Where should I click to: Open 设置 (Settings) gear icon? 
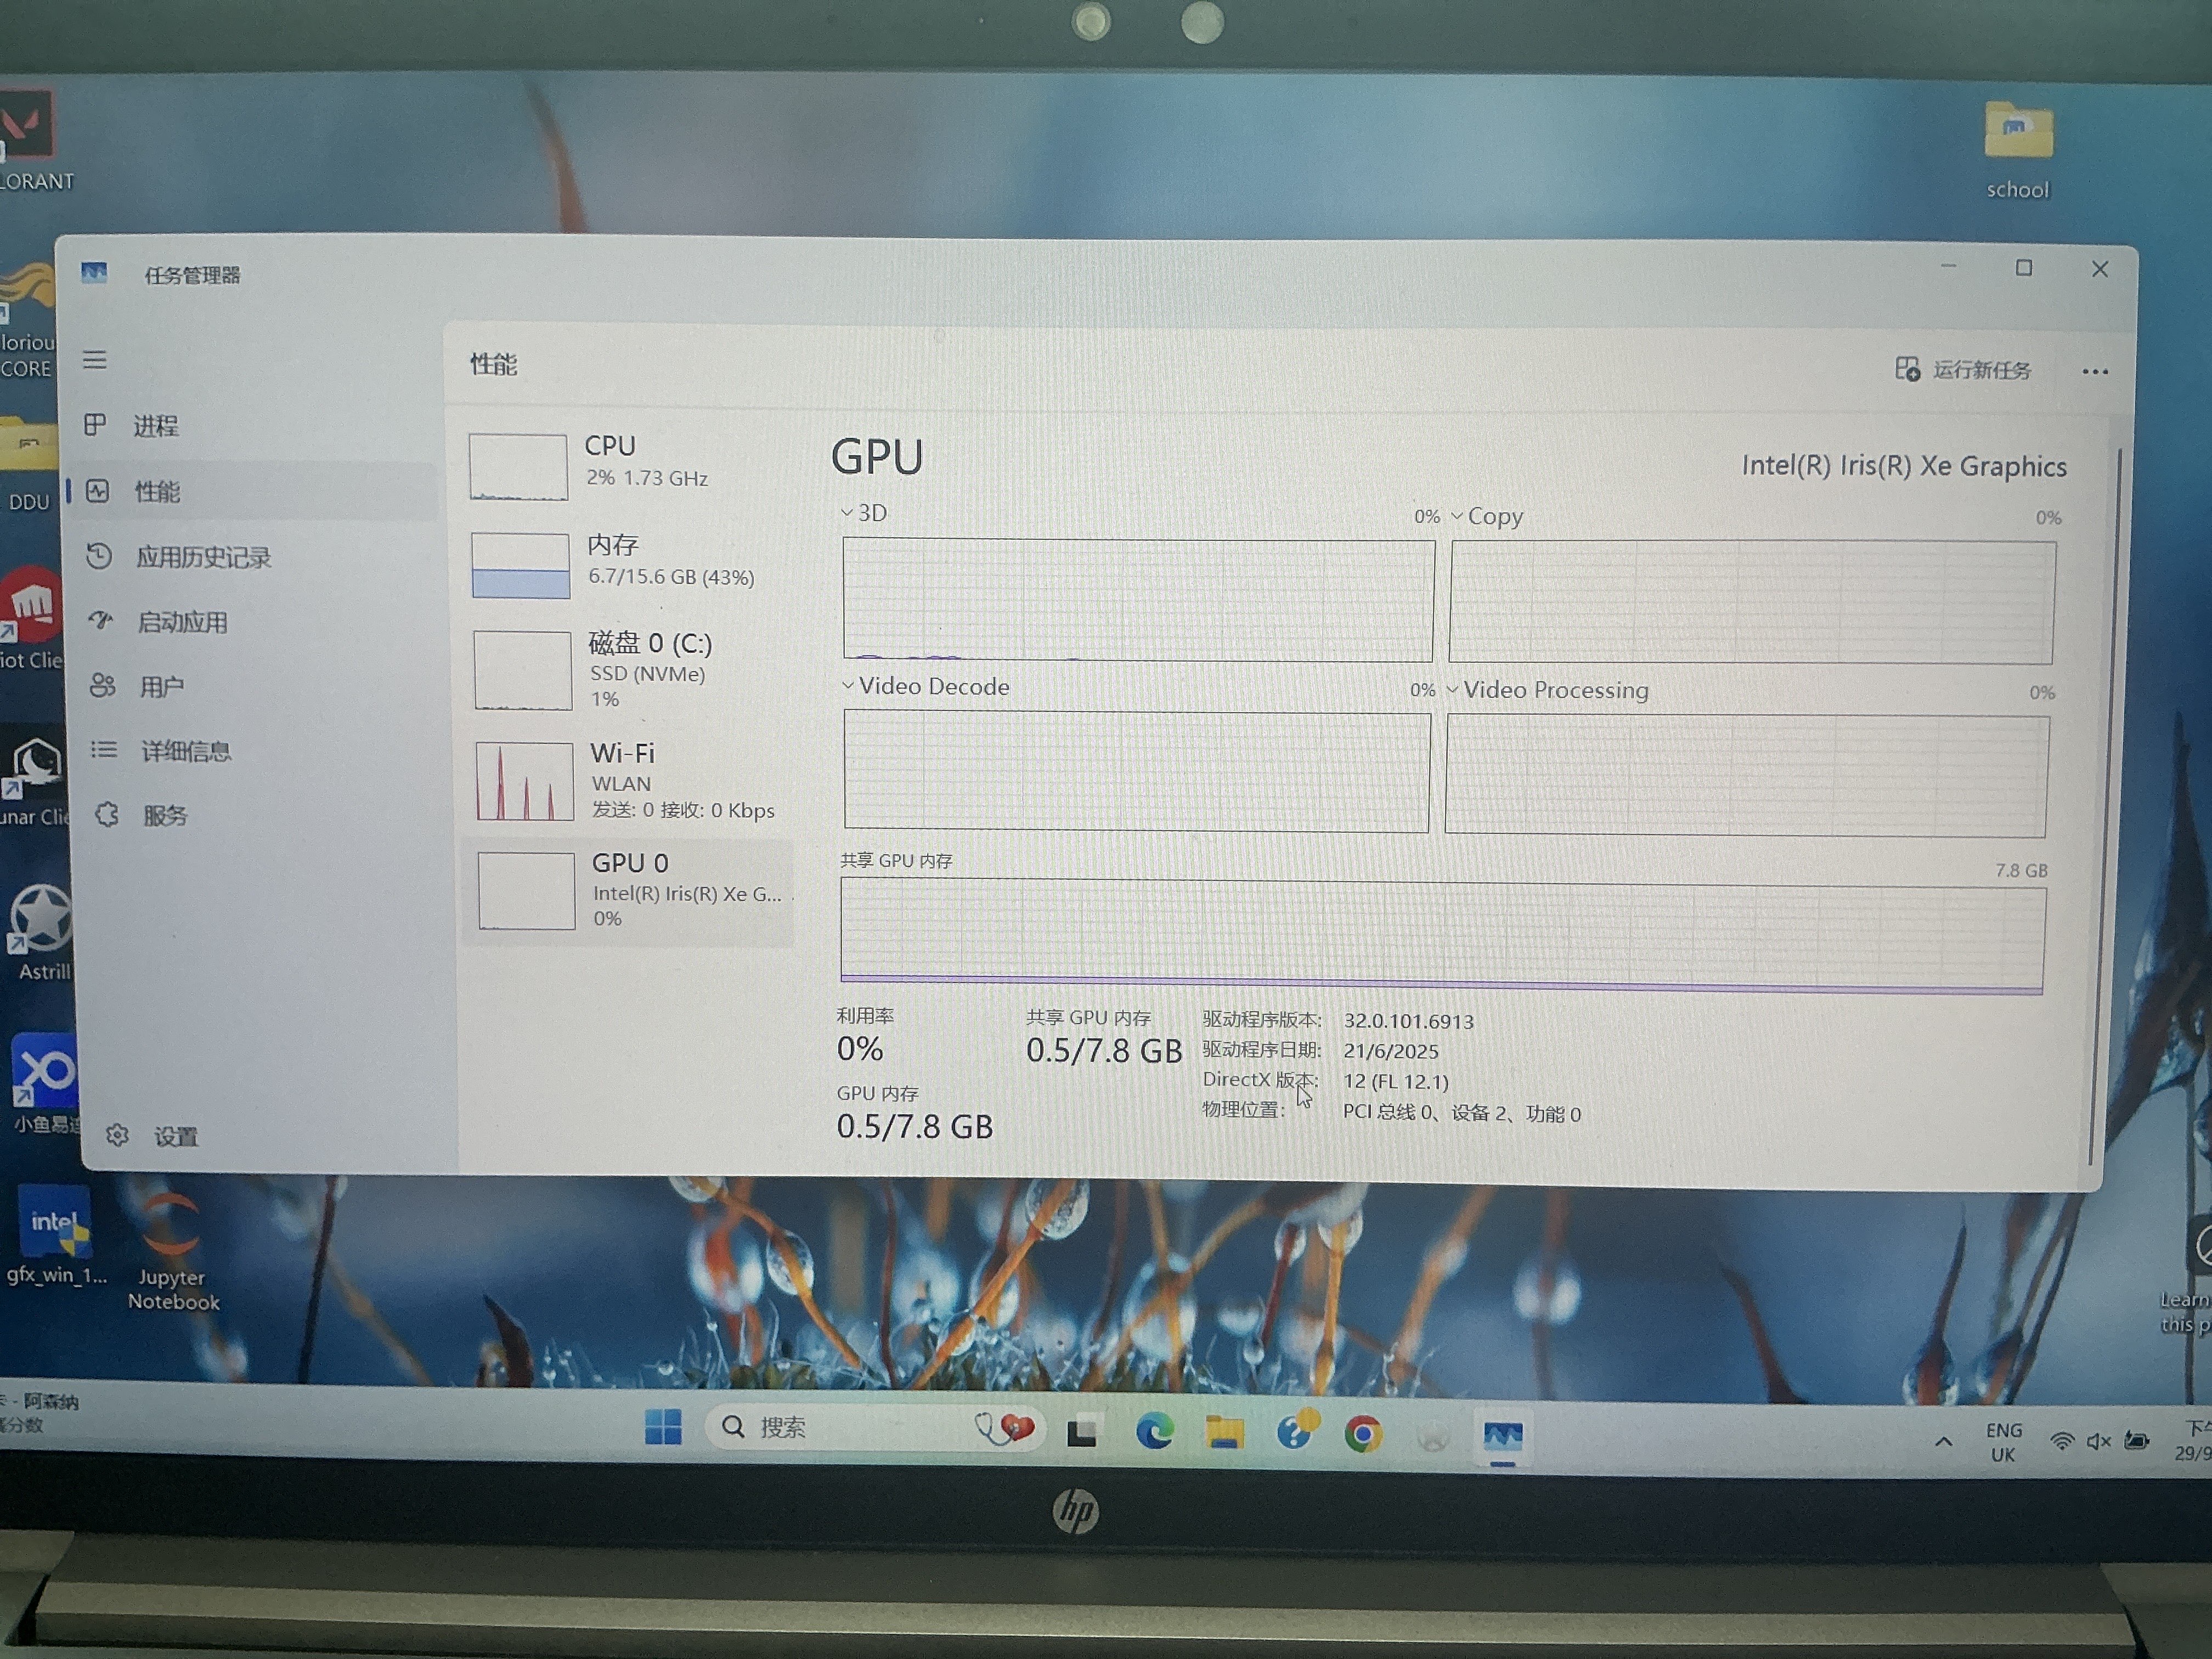click(118, 1135)
